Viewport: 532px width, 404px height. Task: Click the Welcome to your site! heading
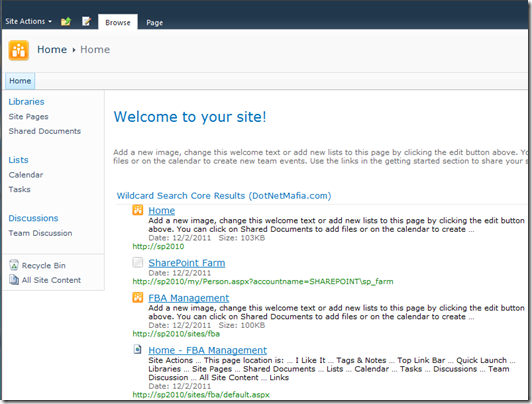pyautogui.click(x=190, y=117)
